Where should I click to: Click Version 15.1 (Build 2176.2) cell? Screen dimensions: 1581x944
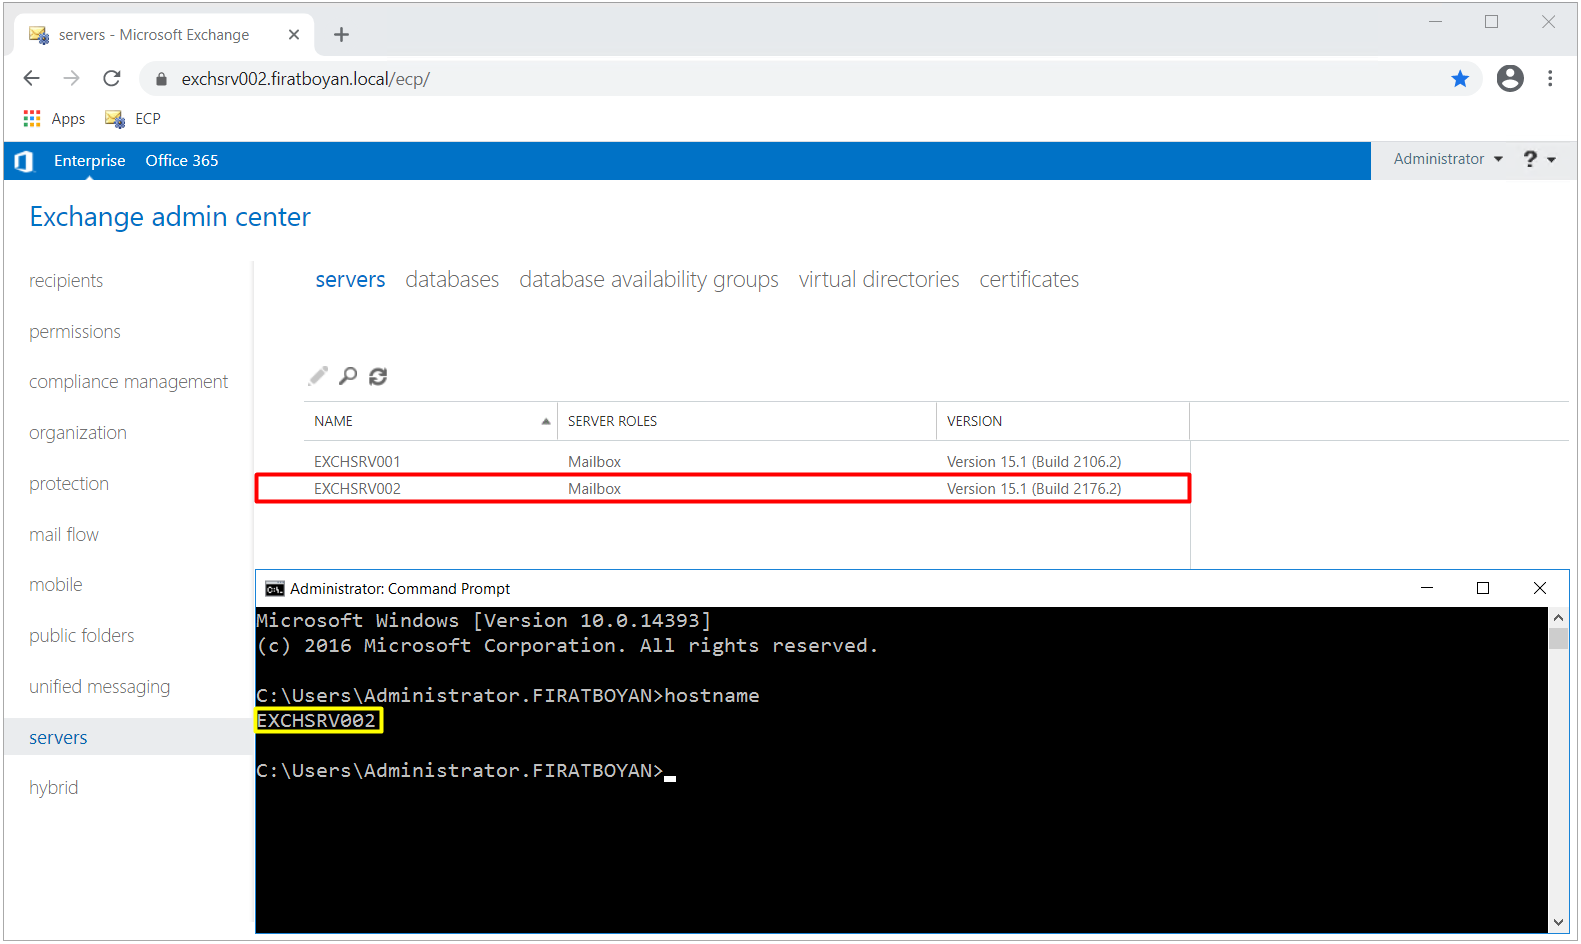coord(1034,489)
